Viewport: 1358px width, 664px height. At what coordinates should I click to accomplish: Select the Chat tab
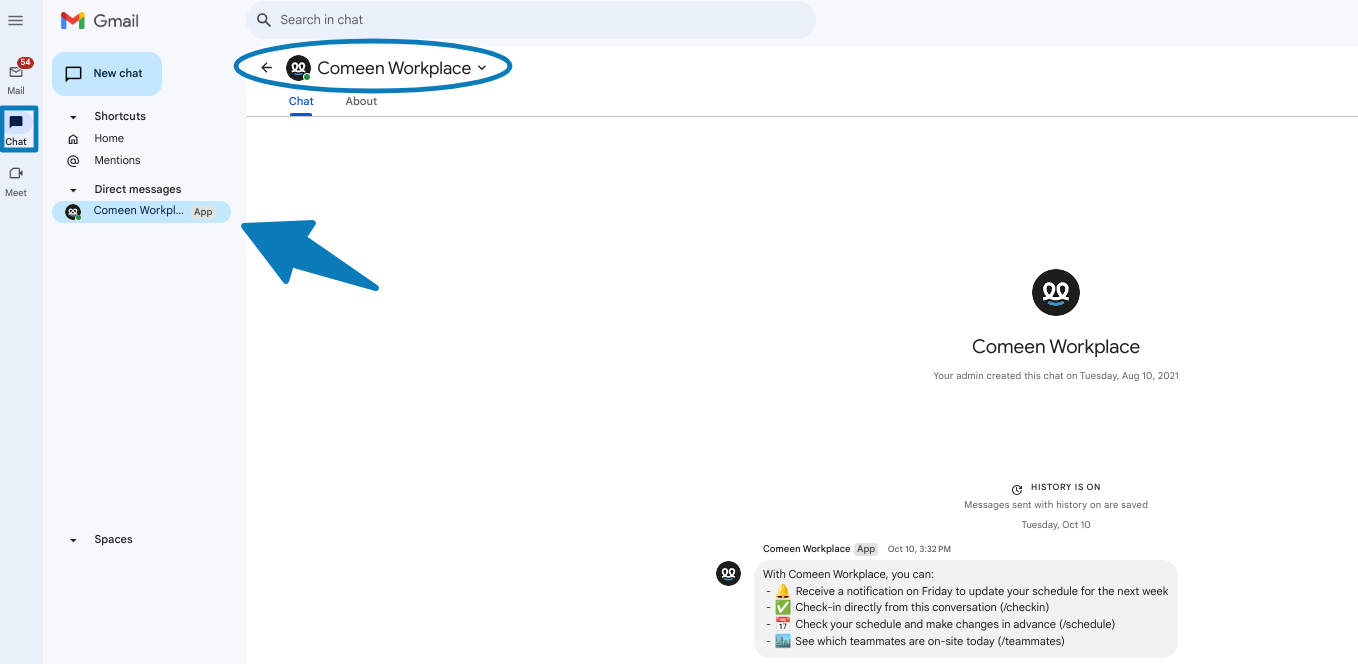pyautogui.click(x=301, y=101)
